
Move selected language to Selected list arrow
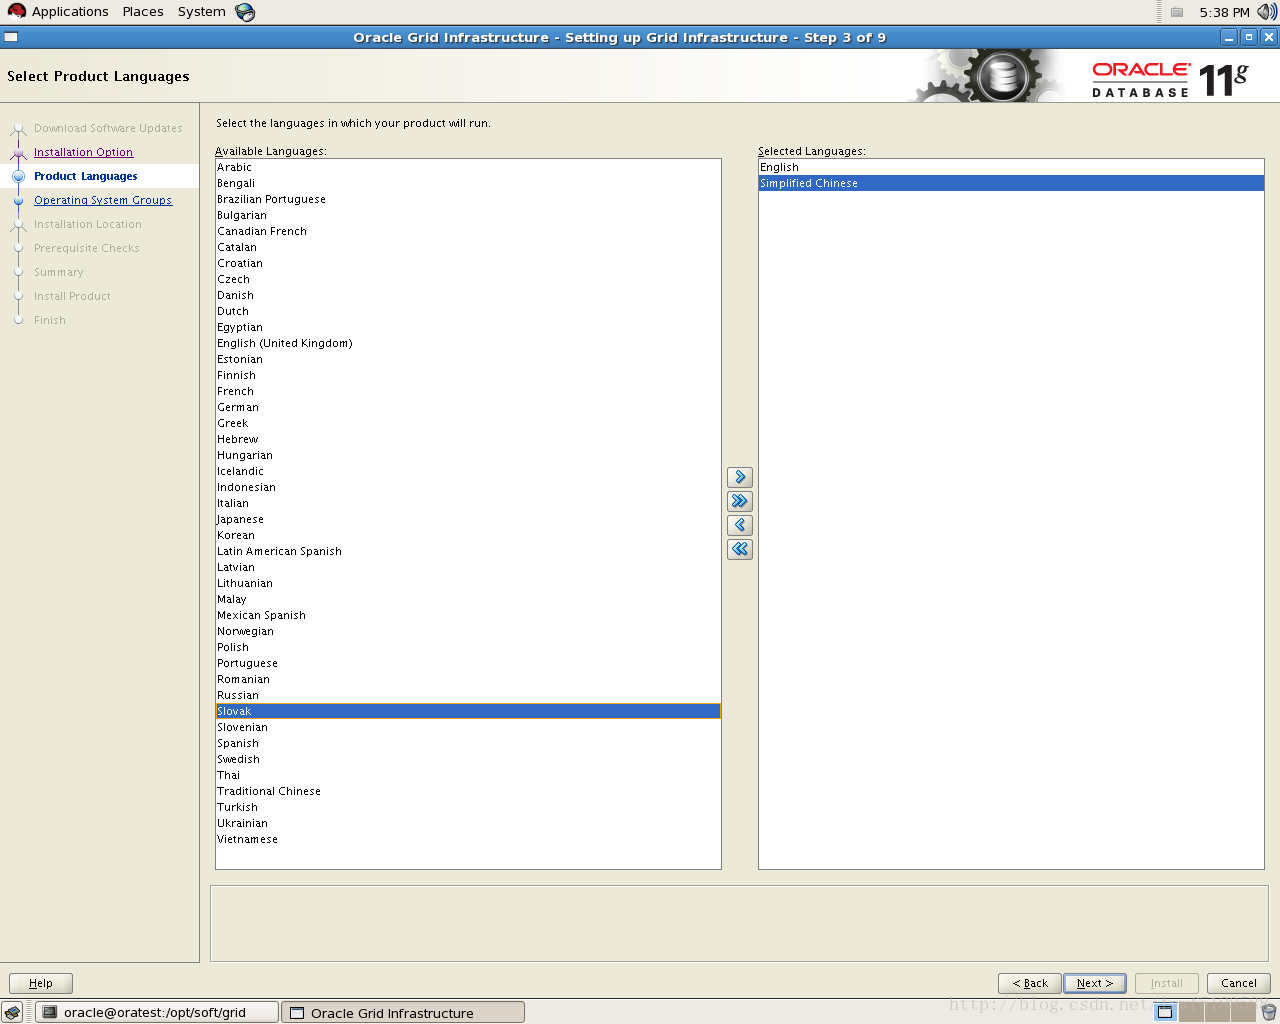(x=740, y=477)
